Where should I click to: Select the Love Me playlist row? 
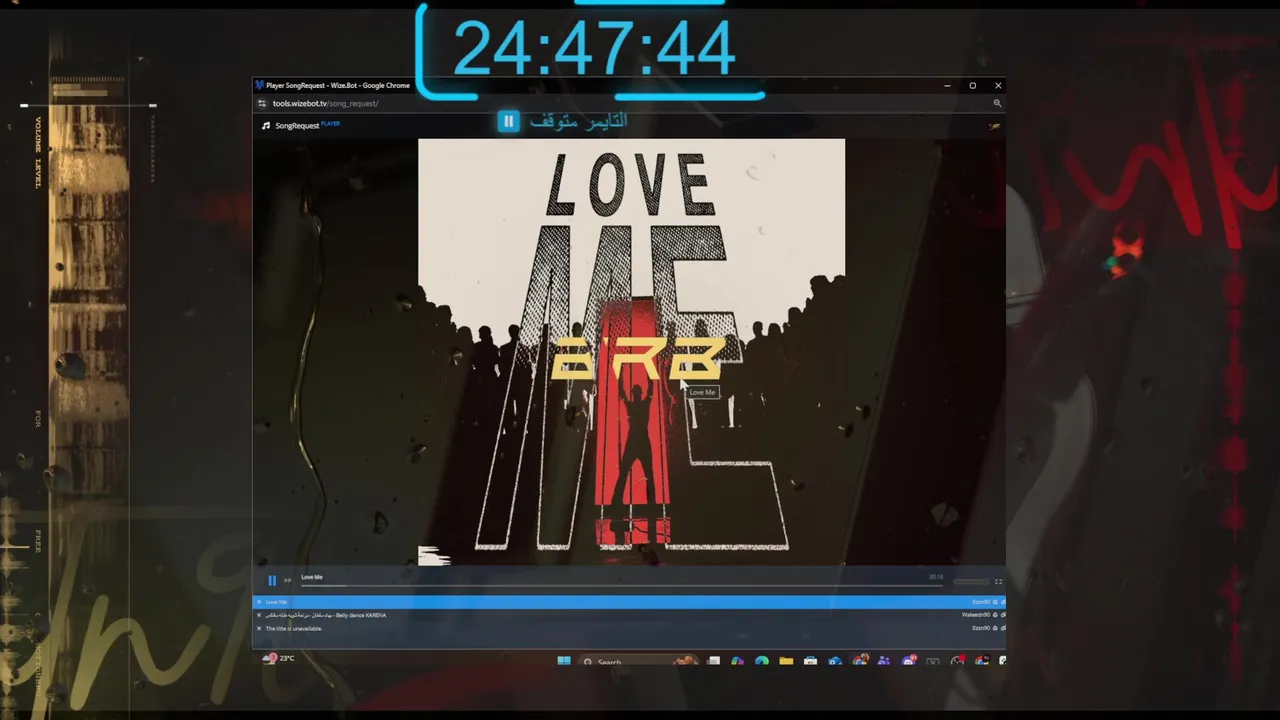629,602
